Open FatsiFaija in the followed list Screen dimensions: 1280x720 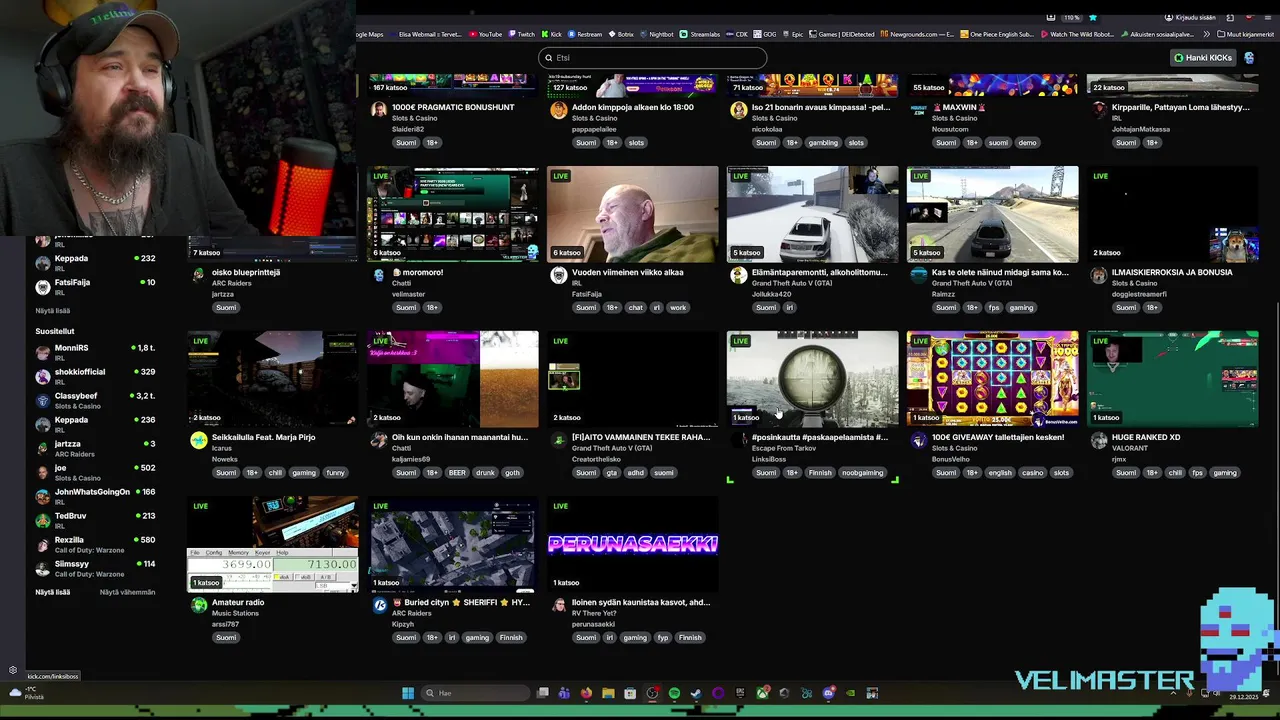95,286
